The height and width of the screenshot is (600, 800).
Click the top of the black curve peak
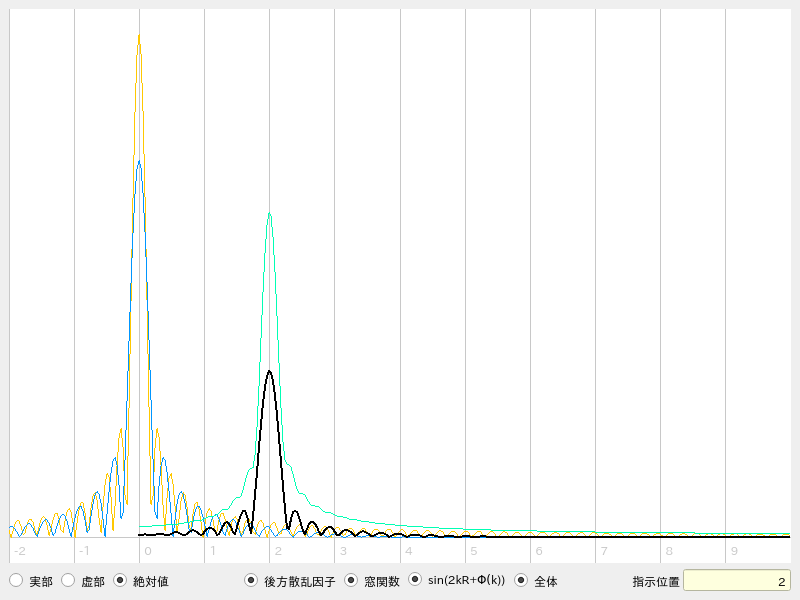(x=269, y=371)
